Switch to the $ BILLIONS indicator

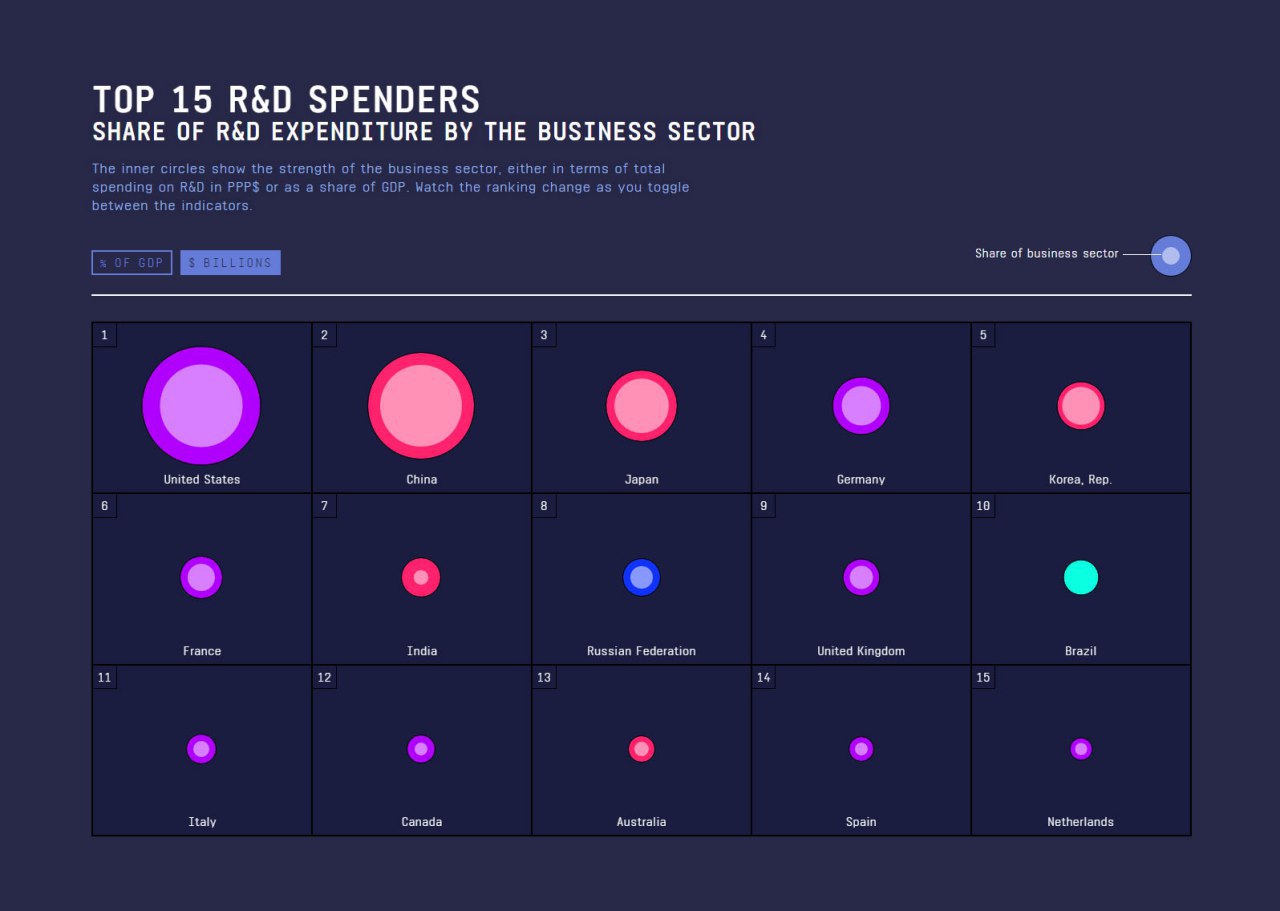point(230,263)
